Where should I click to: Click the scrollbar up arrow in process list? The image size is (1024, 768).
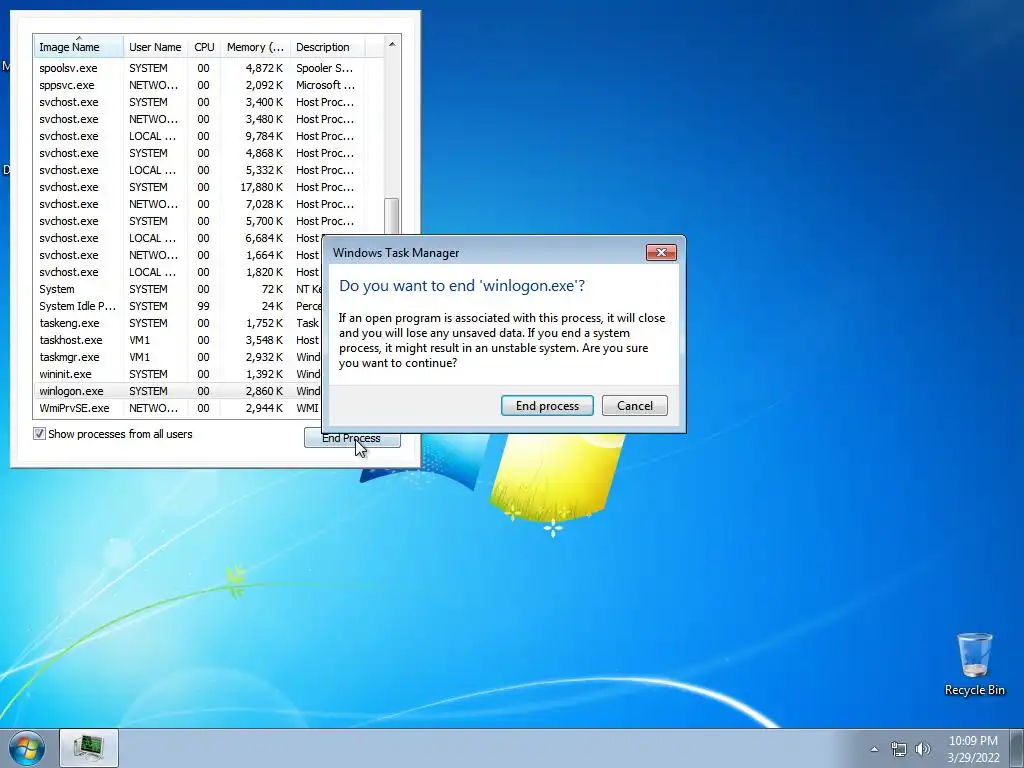[392, 44]
